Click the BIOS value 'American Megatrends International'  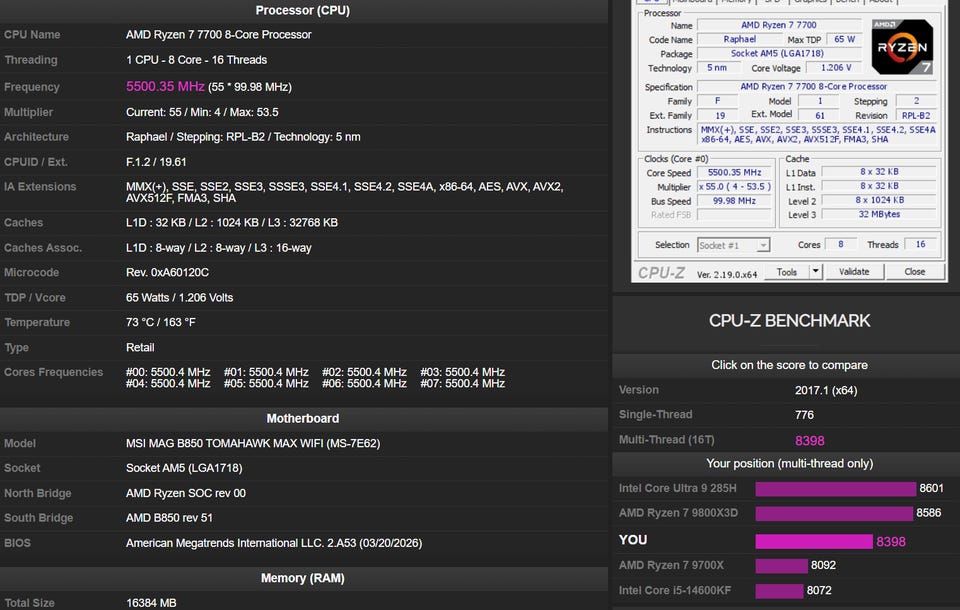(x=274, y=543)
